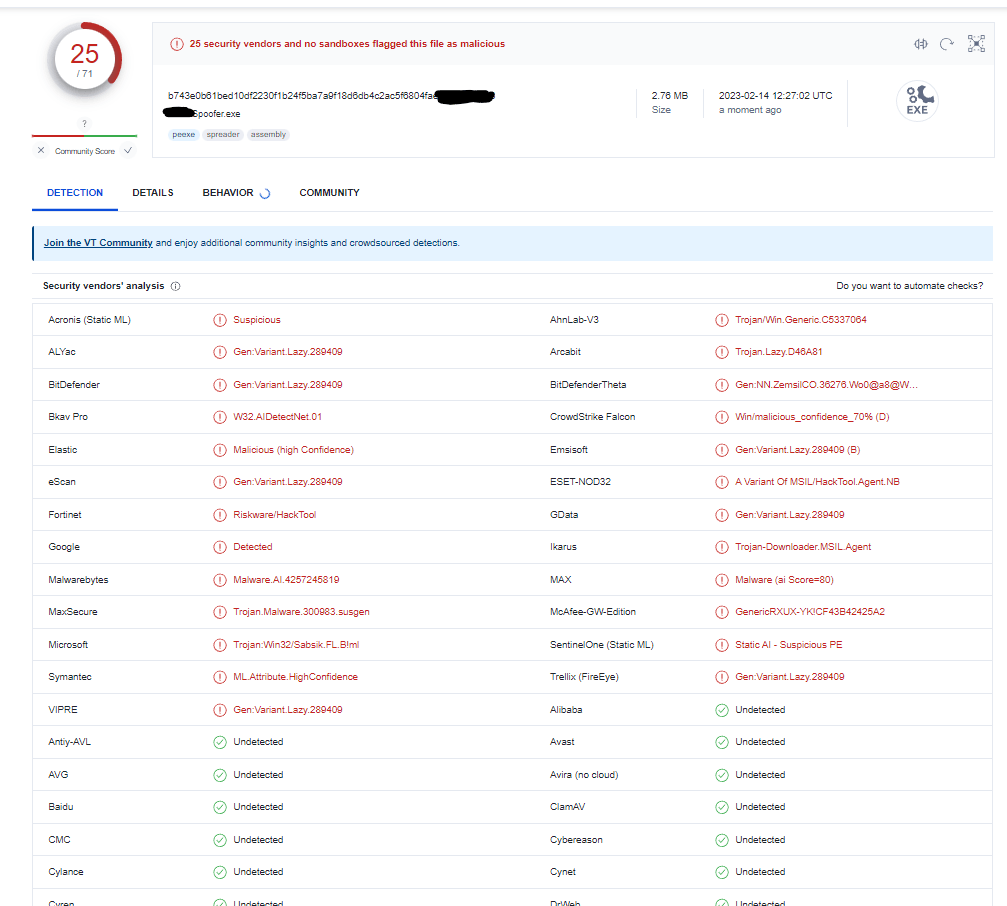Click green check icon in ClamAV row
The width and height of the screenshot is (1007, 906).
tap(722, 807)
